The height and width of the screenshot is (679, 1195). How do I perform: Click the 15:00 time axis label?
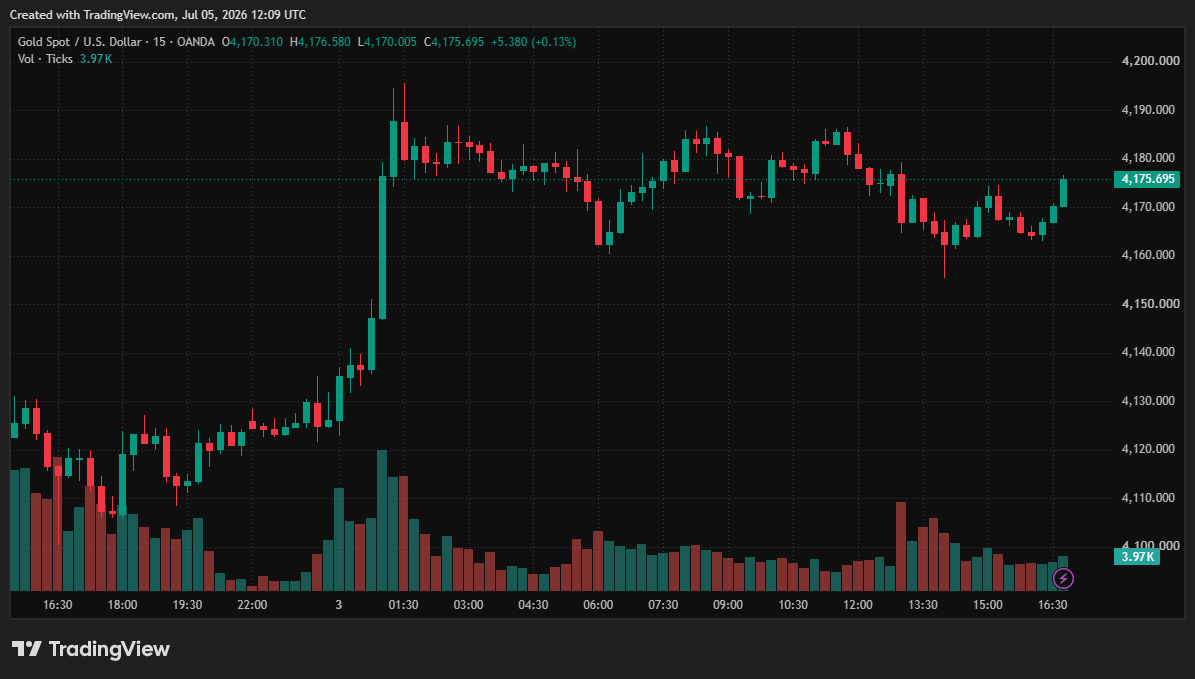(x=988, y=605)
